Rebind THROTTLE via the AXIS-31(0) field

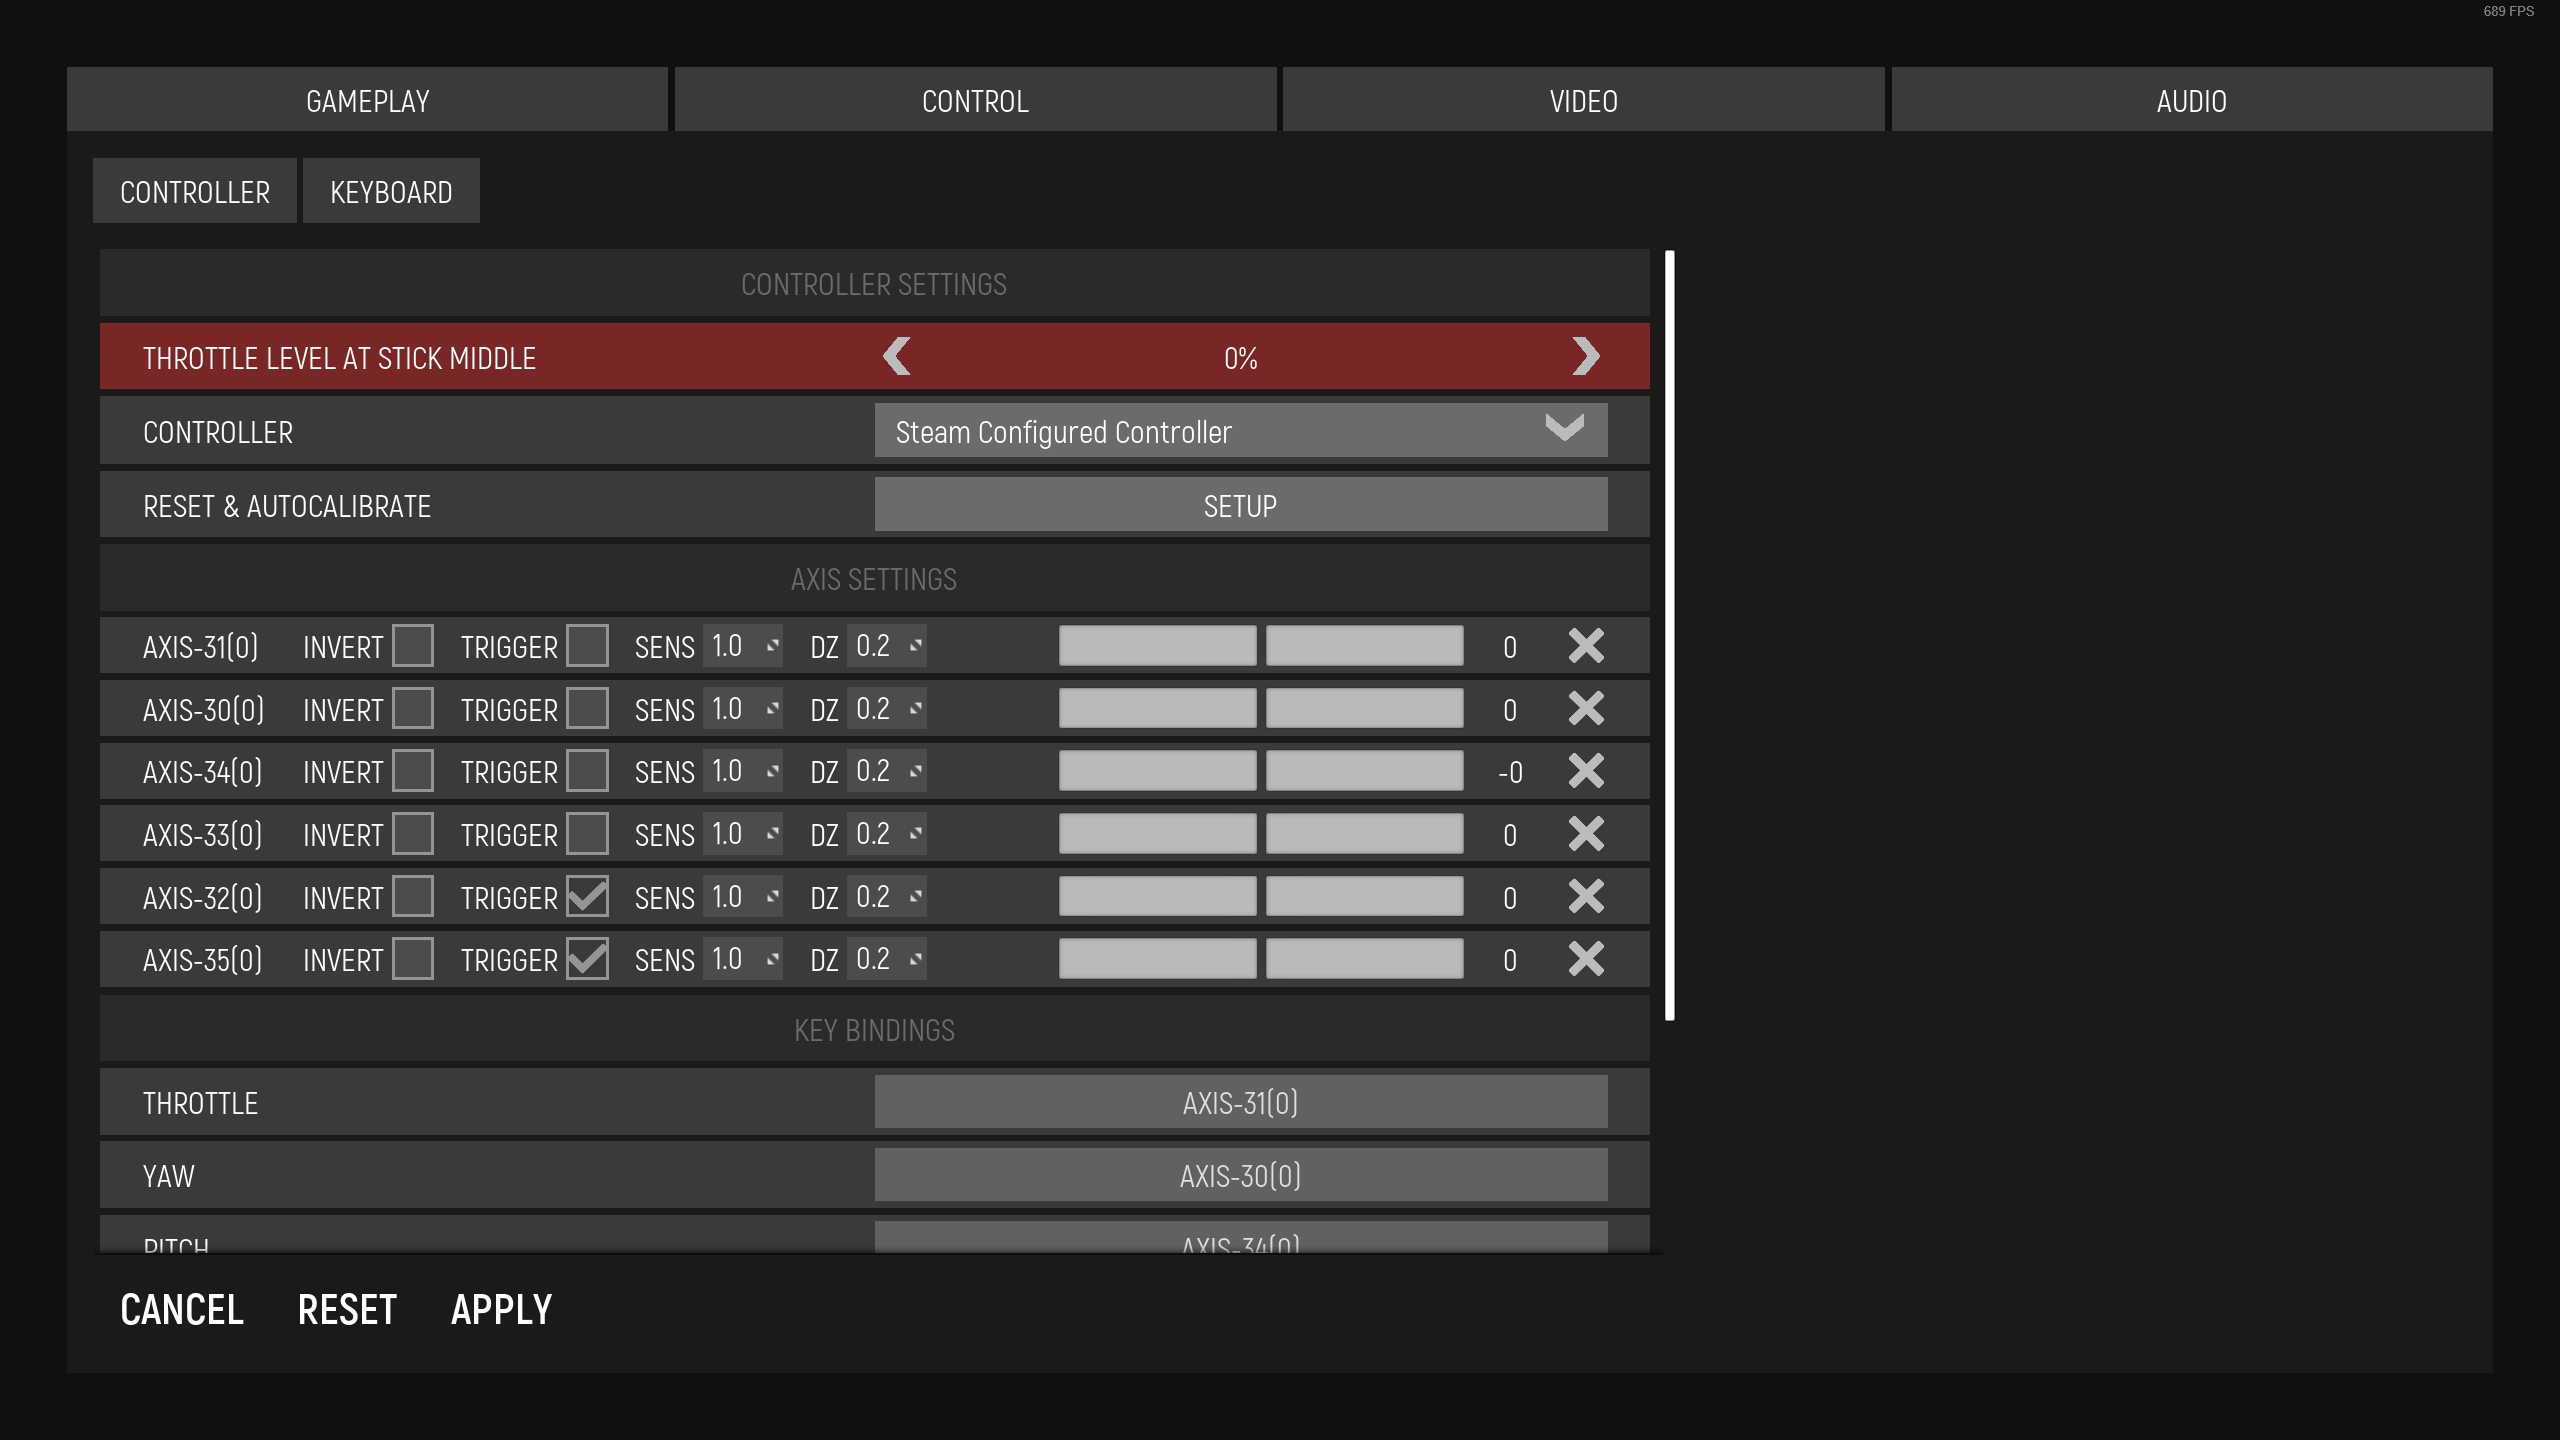(x=1240, y=1103)
